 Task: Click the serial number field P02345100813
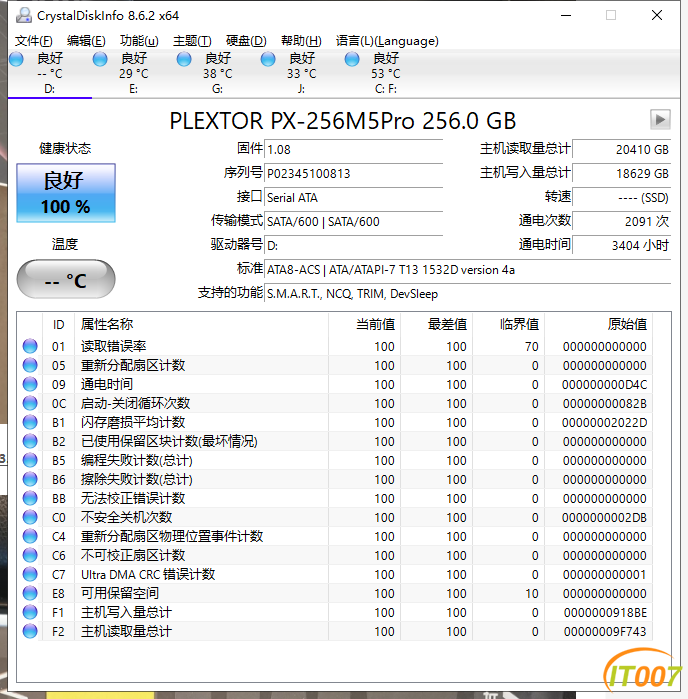pos(354,173)
